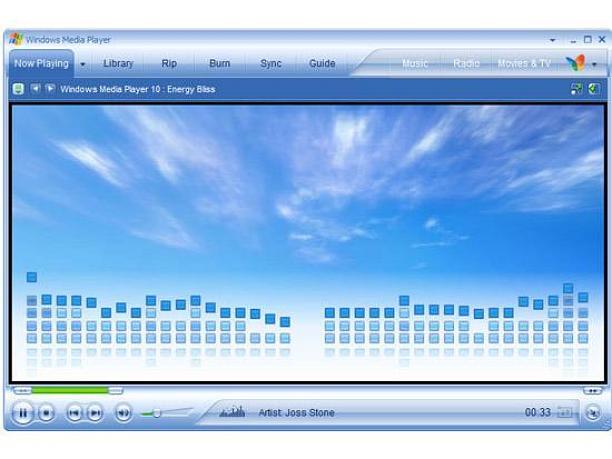612x459 pixels.
Task: Open the Now Playing tab
Action: click(x=41, y=63)
